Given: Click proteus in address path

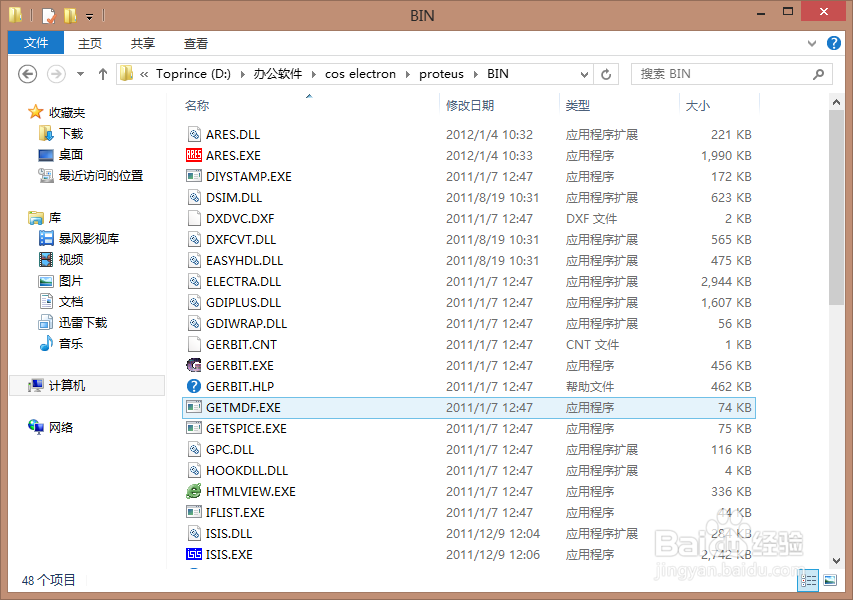Looking at the screenshot, I should coord(441,74).
